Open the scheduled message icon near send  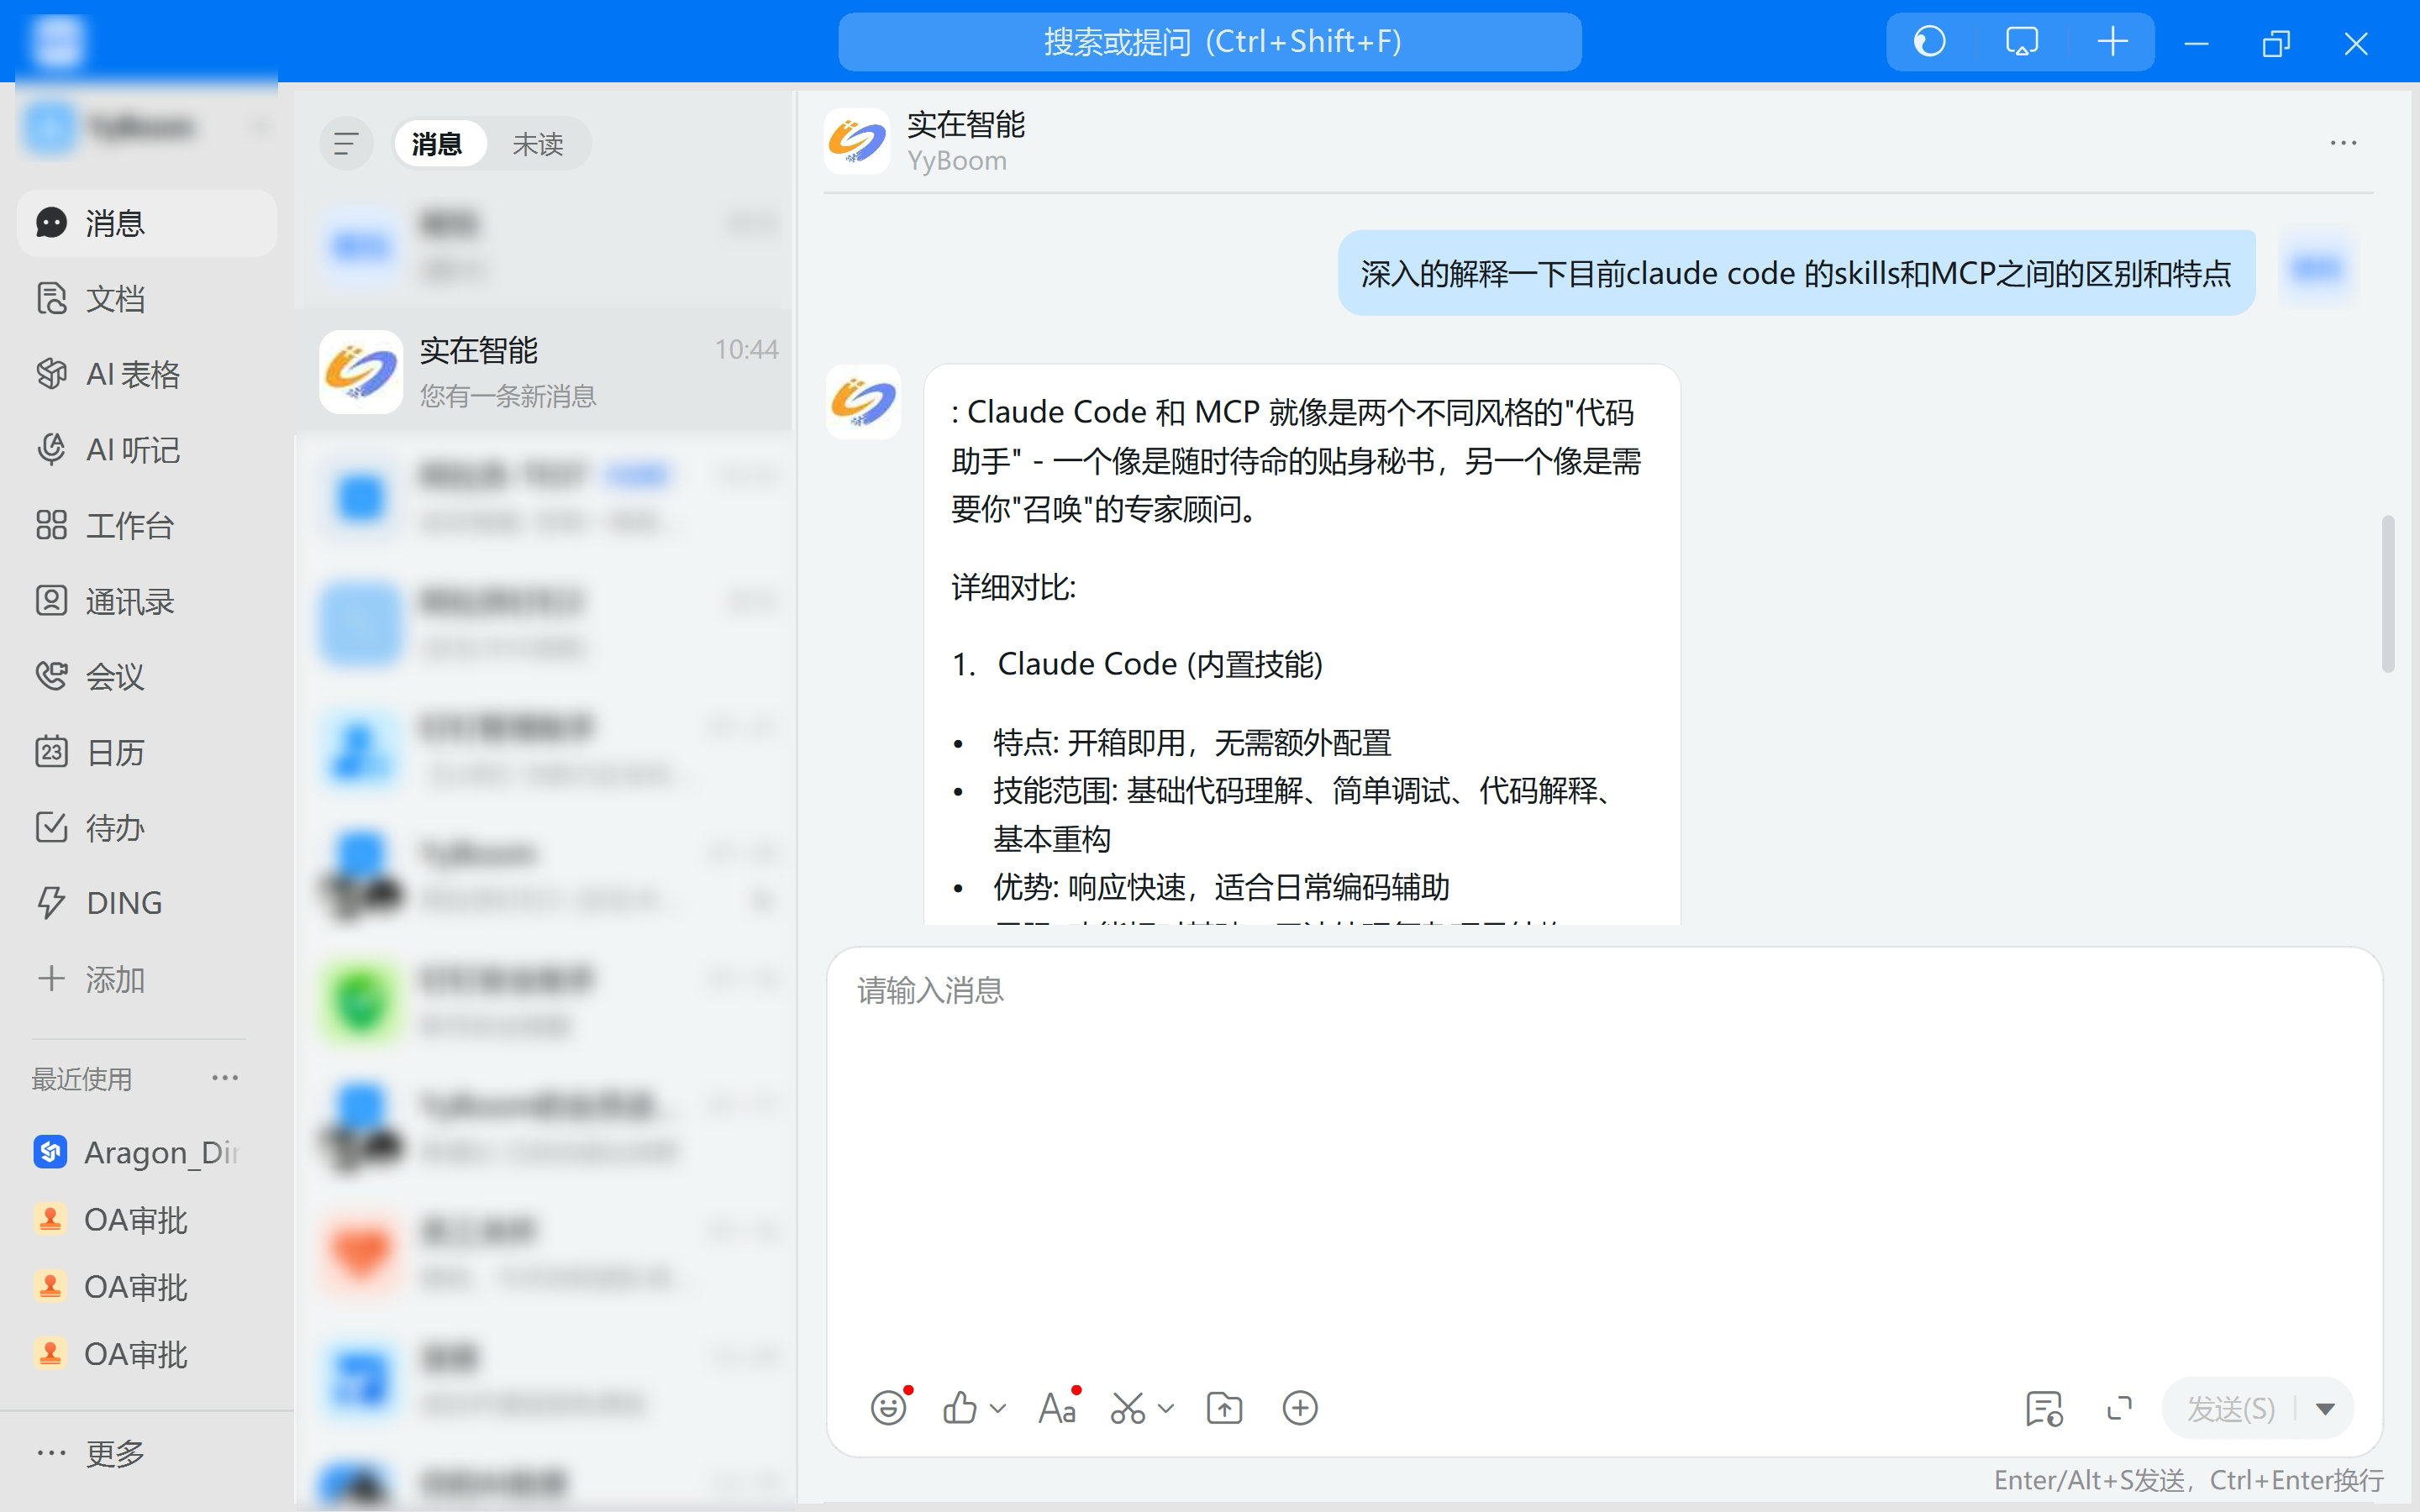point(2044,1408)
